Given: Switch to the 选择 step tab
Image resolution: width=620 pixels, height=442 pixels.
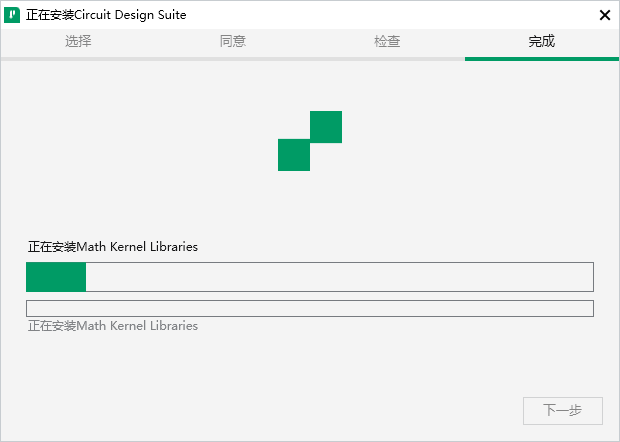Looking at the screenshot, I should point(78,41).
